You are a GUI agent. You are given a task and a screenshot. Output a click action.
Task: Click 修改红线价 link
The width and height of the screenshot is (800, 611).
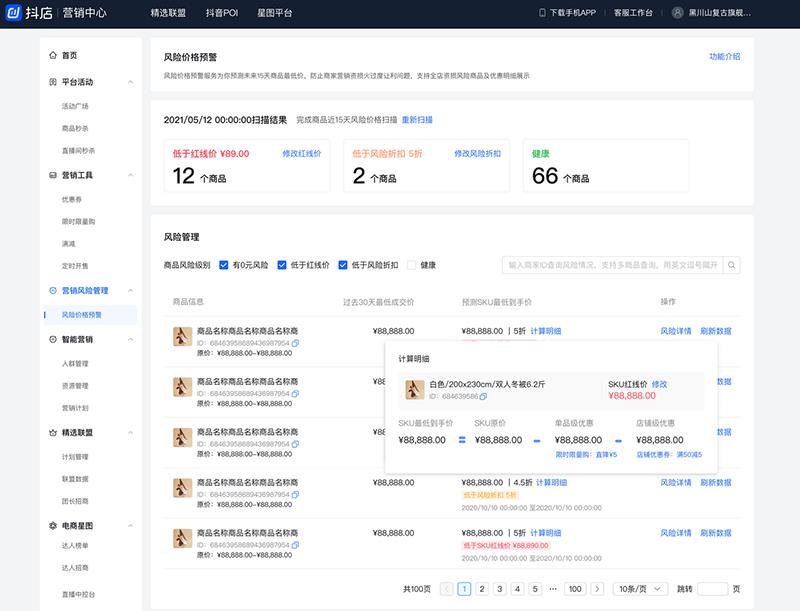(x=301, y=154)
